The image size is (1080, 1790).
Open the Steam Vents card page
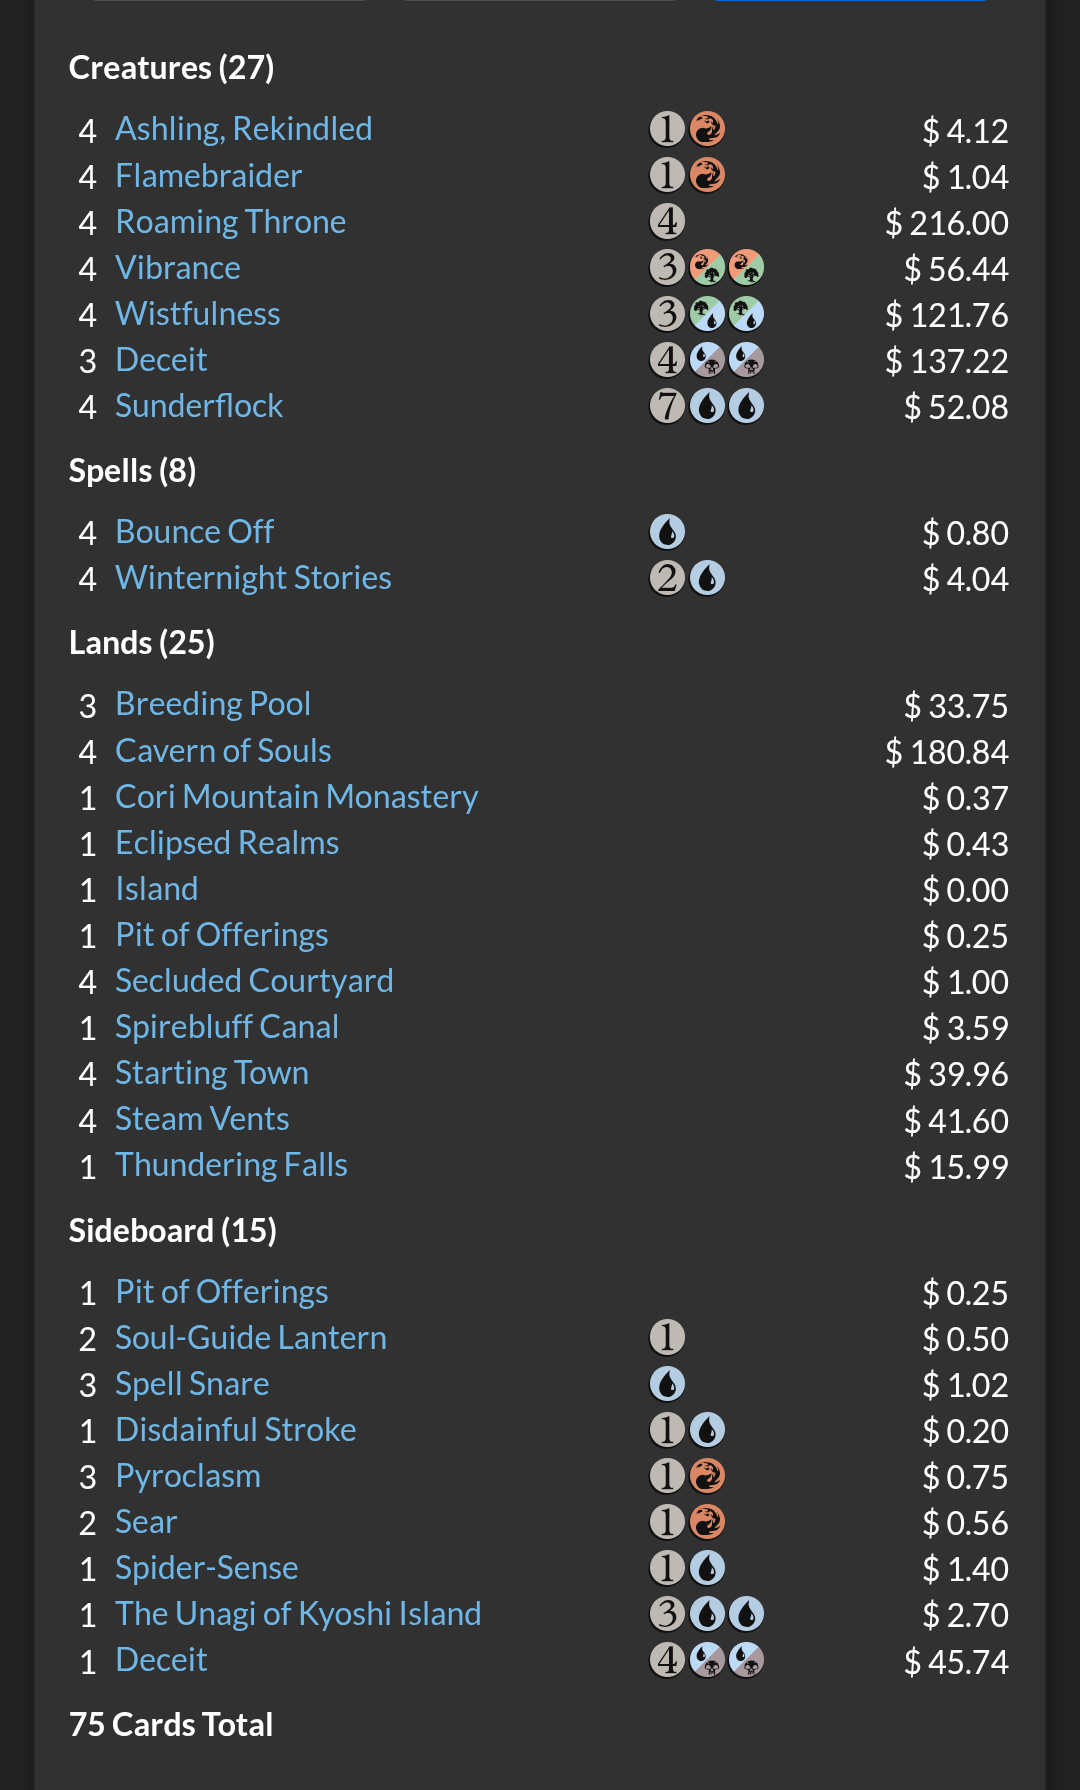tap(202, 1119)
